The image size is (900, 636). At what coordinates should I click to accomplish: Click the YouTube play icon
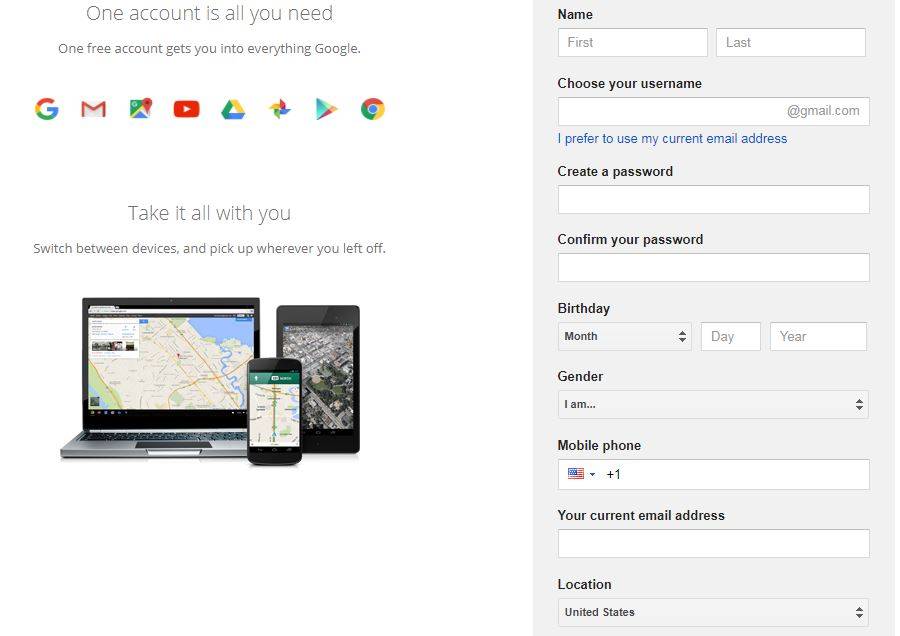187,108
